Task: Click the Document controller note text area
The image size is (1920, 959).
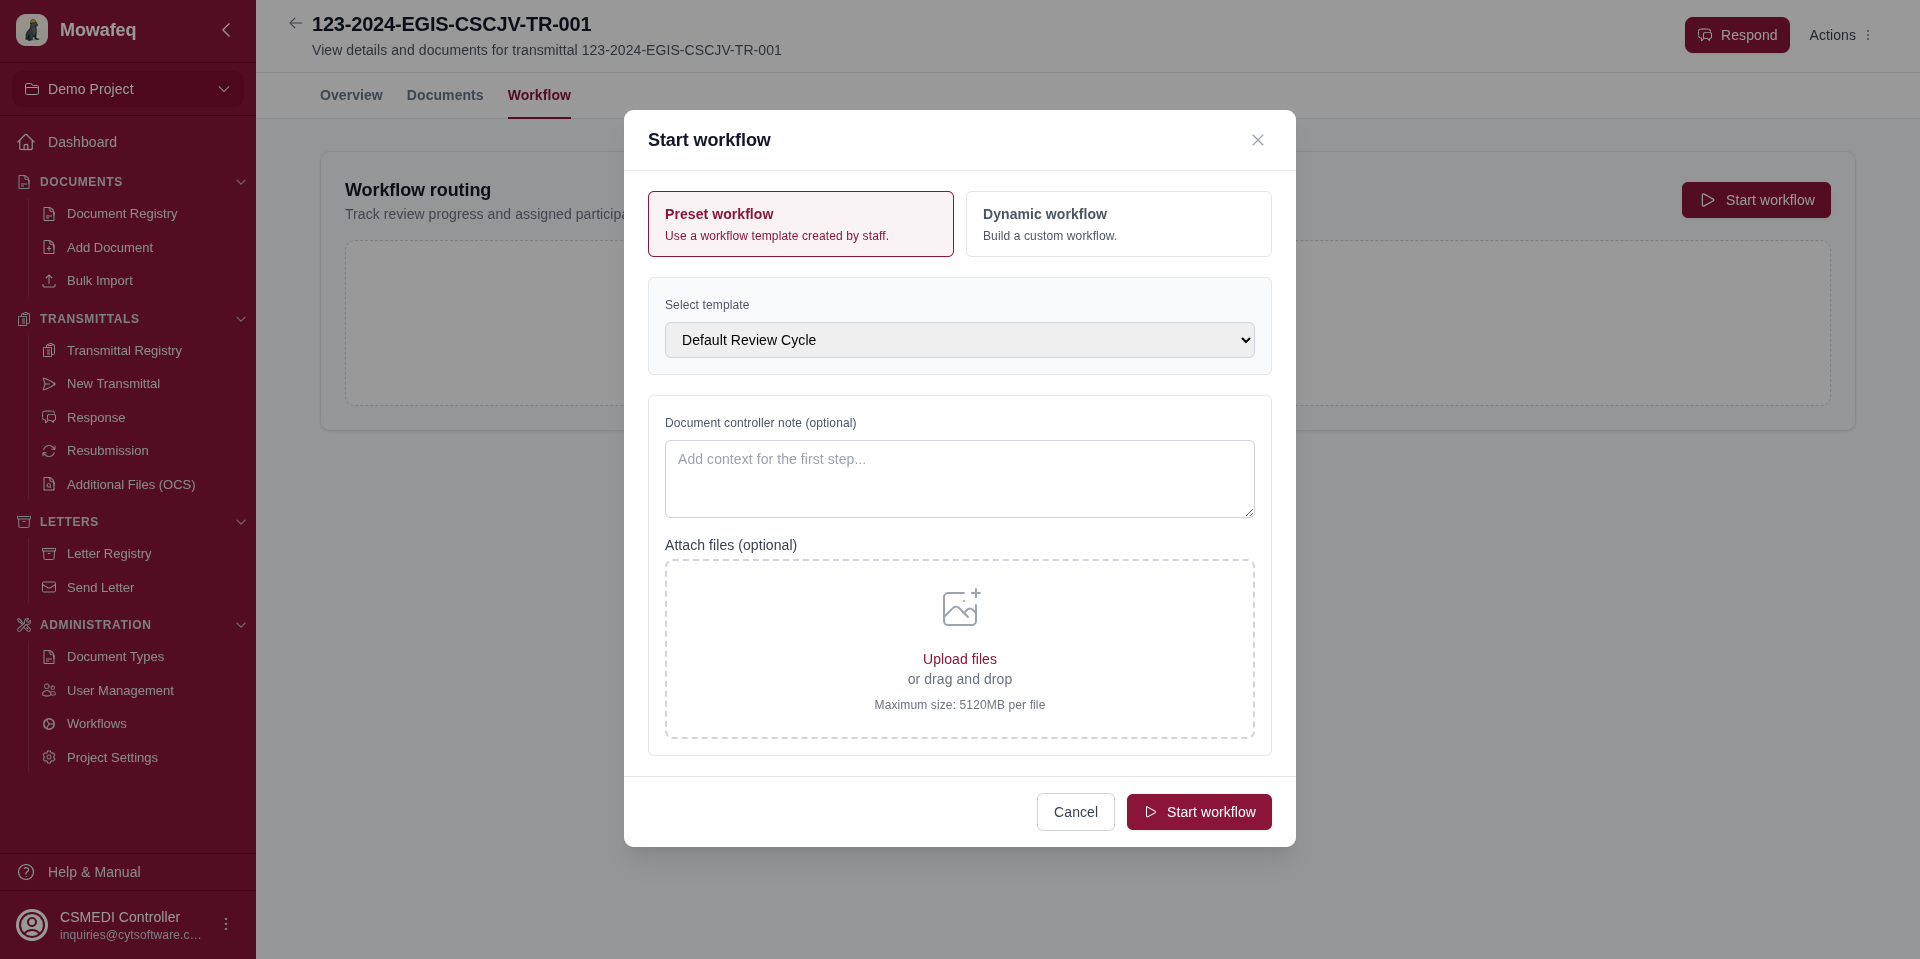Action: click(959, 478)
